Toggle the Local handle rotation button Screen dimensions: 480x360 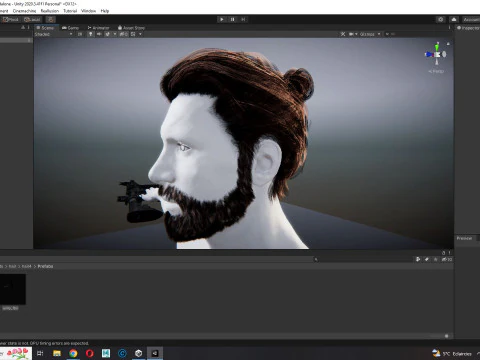pos(32,19)
